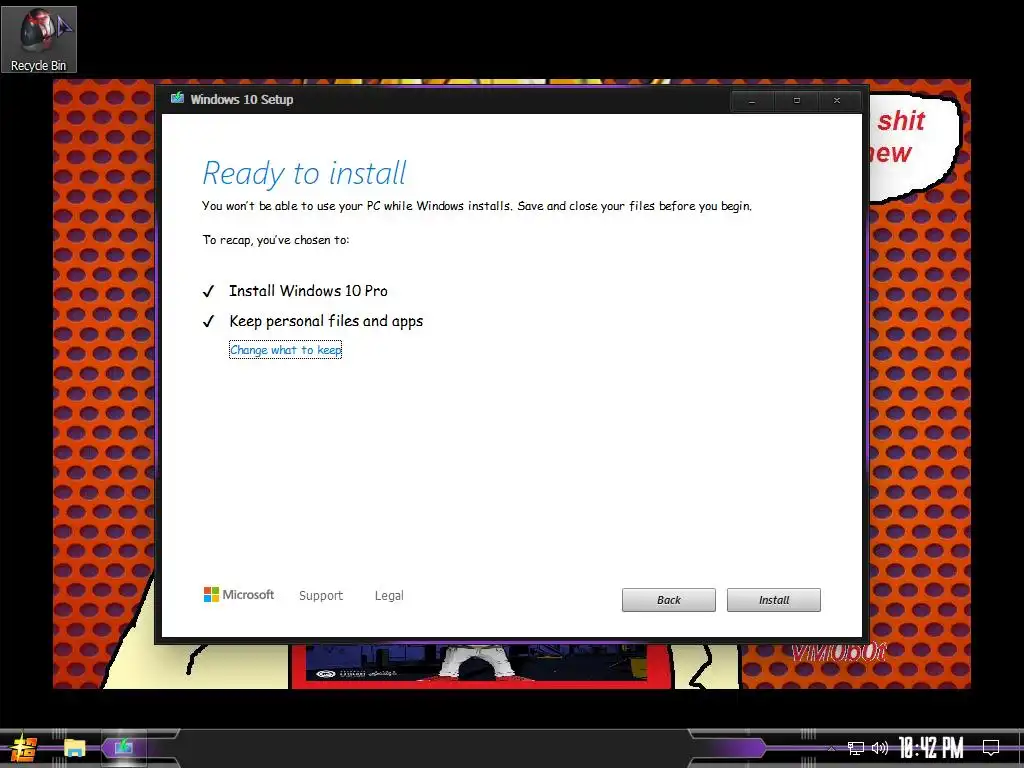1024x768 pixels.
Task: Maximize the Windows 10 Setup window
Action: [x=796, y=101]
